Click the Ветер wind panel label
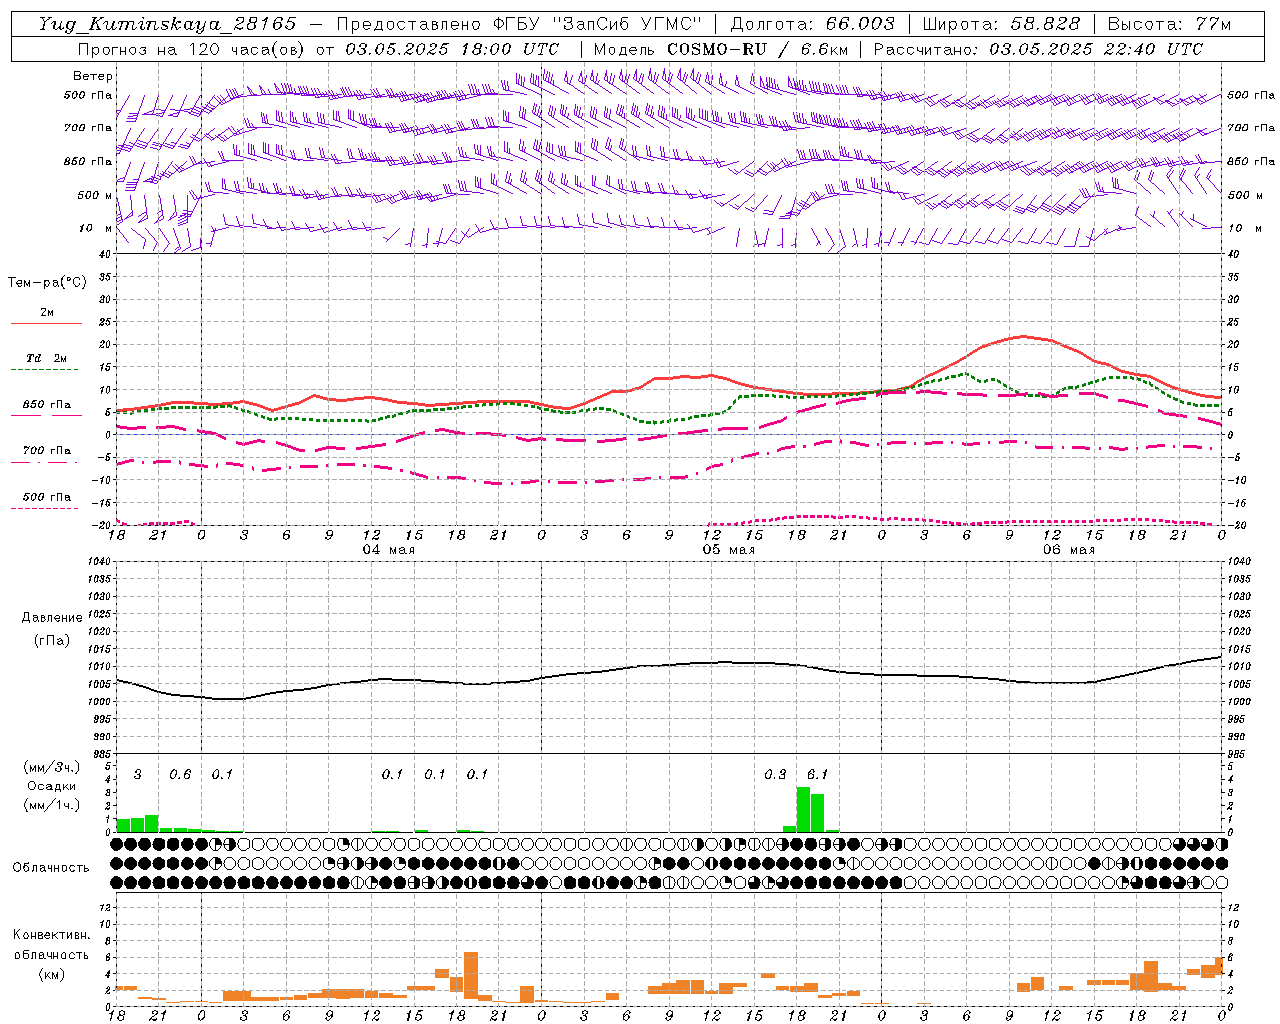 point(93,76)
